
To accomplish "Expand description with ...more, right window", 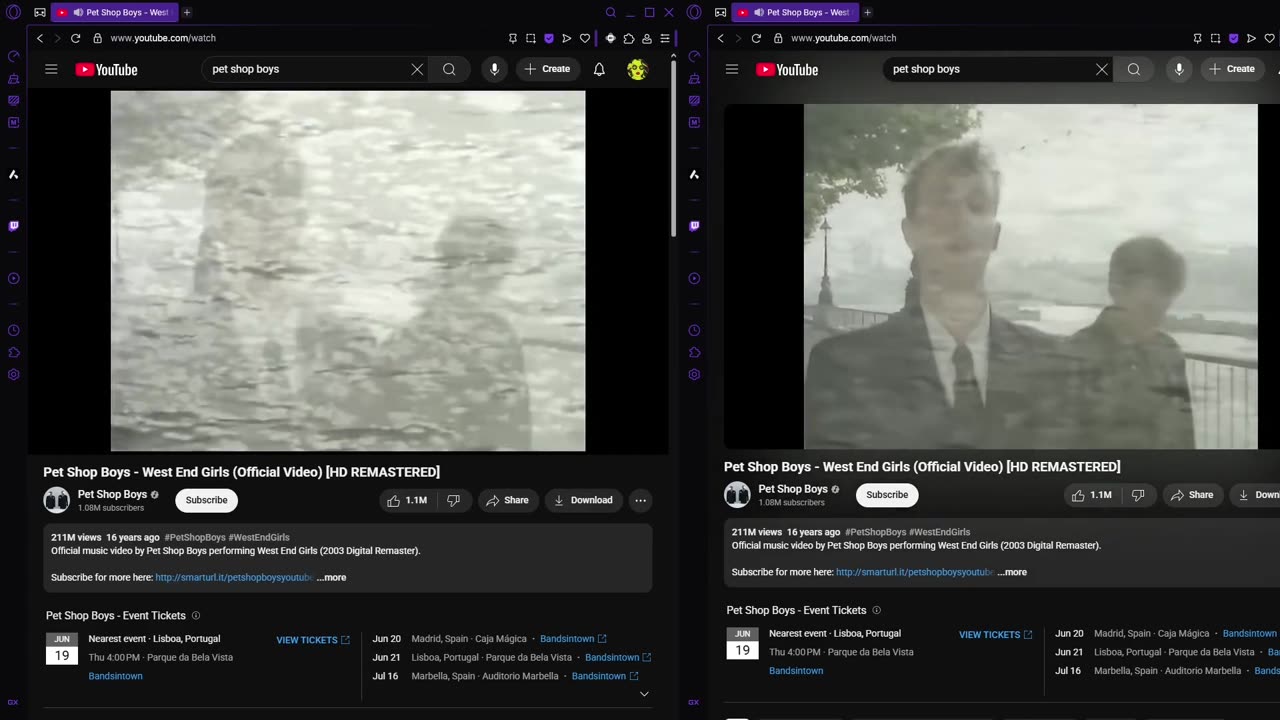I will click(x=1012, y=572).
